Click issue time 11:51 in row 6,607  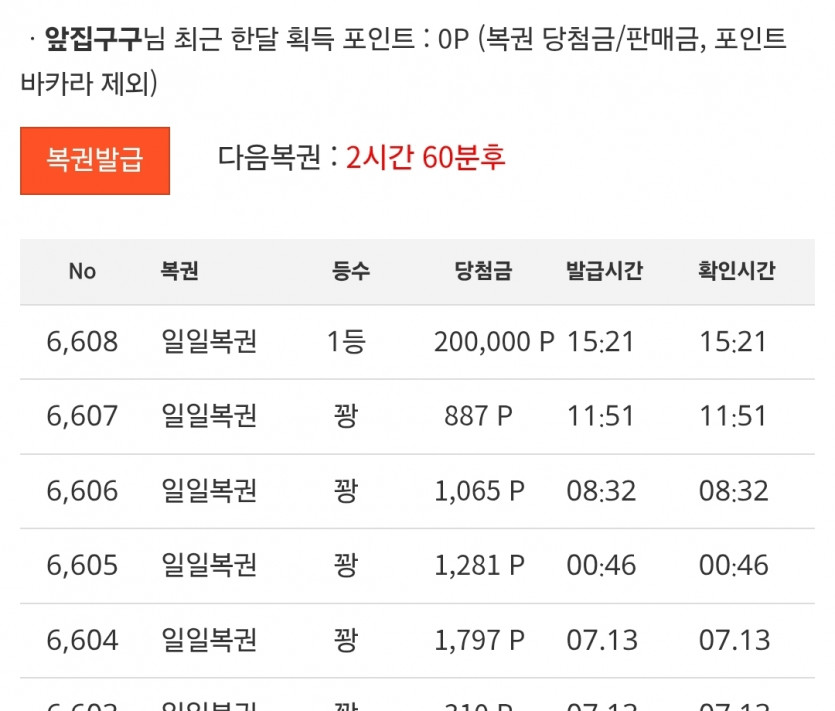point(601,416)
